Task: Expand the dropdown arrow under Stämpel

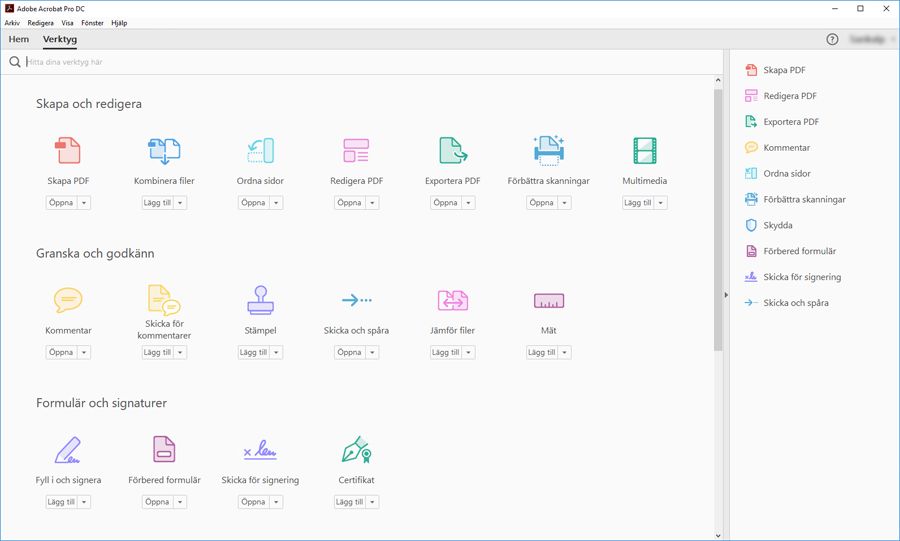Action: 276,352
